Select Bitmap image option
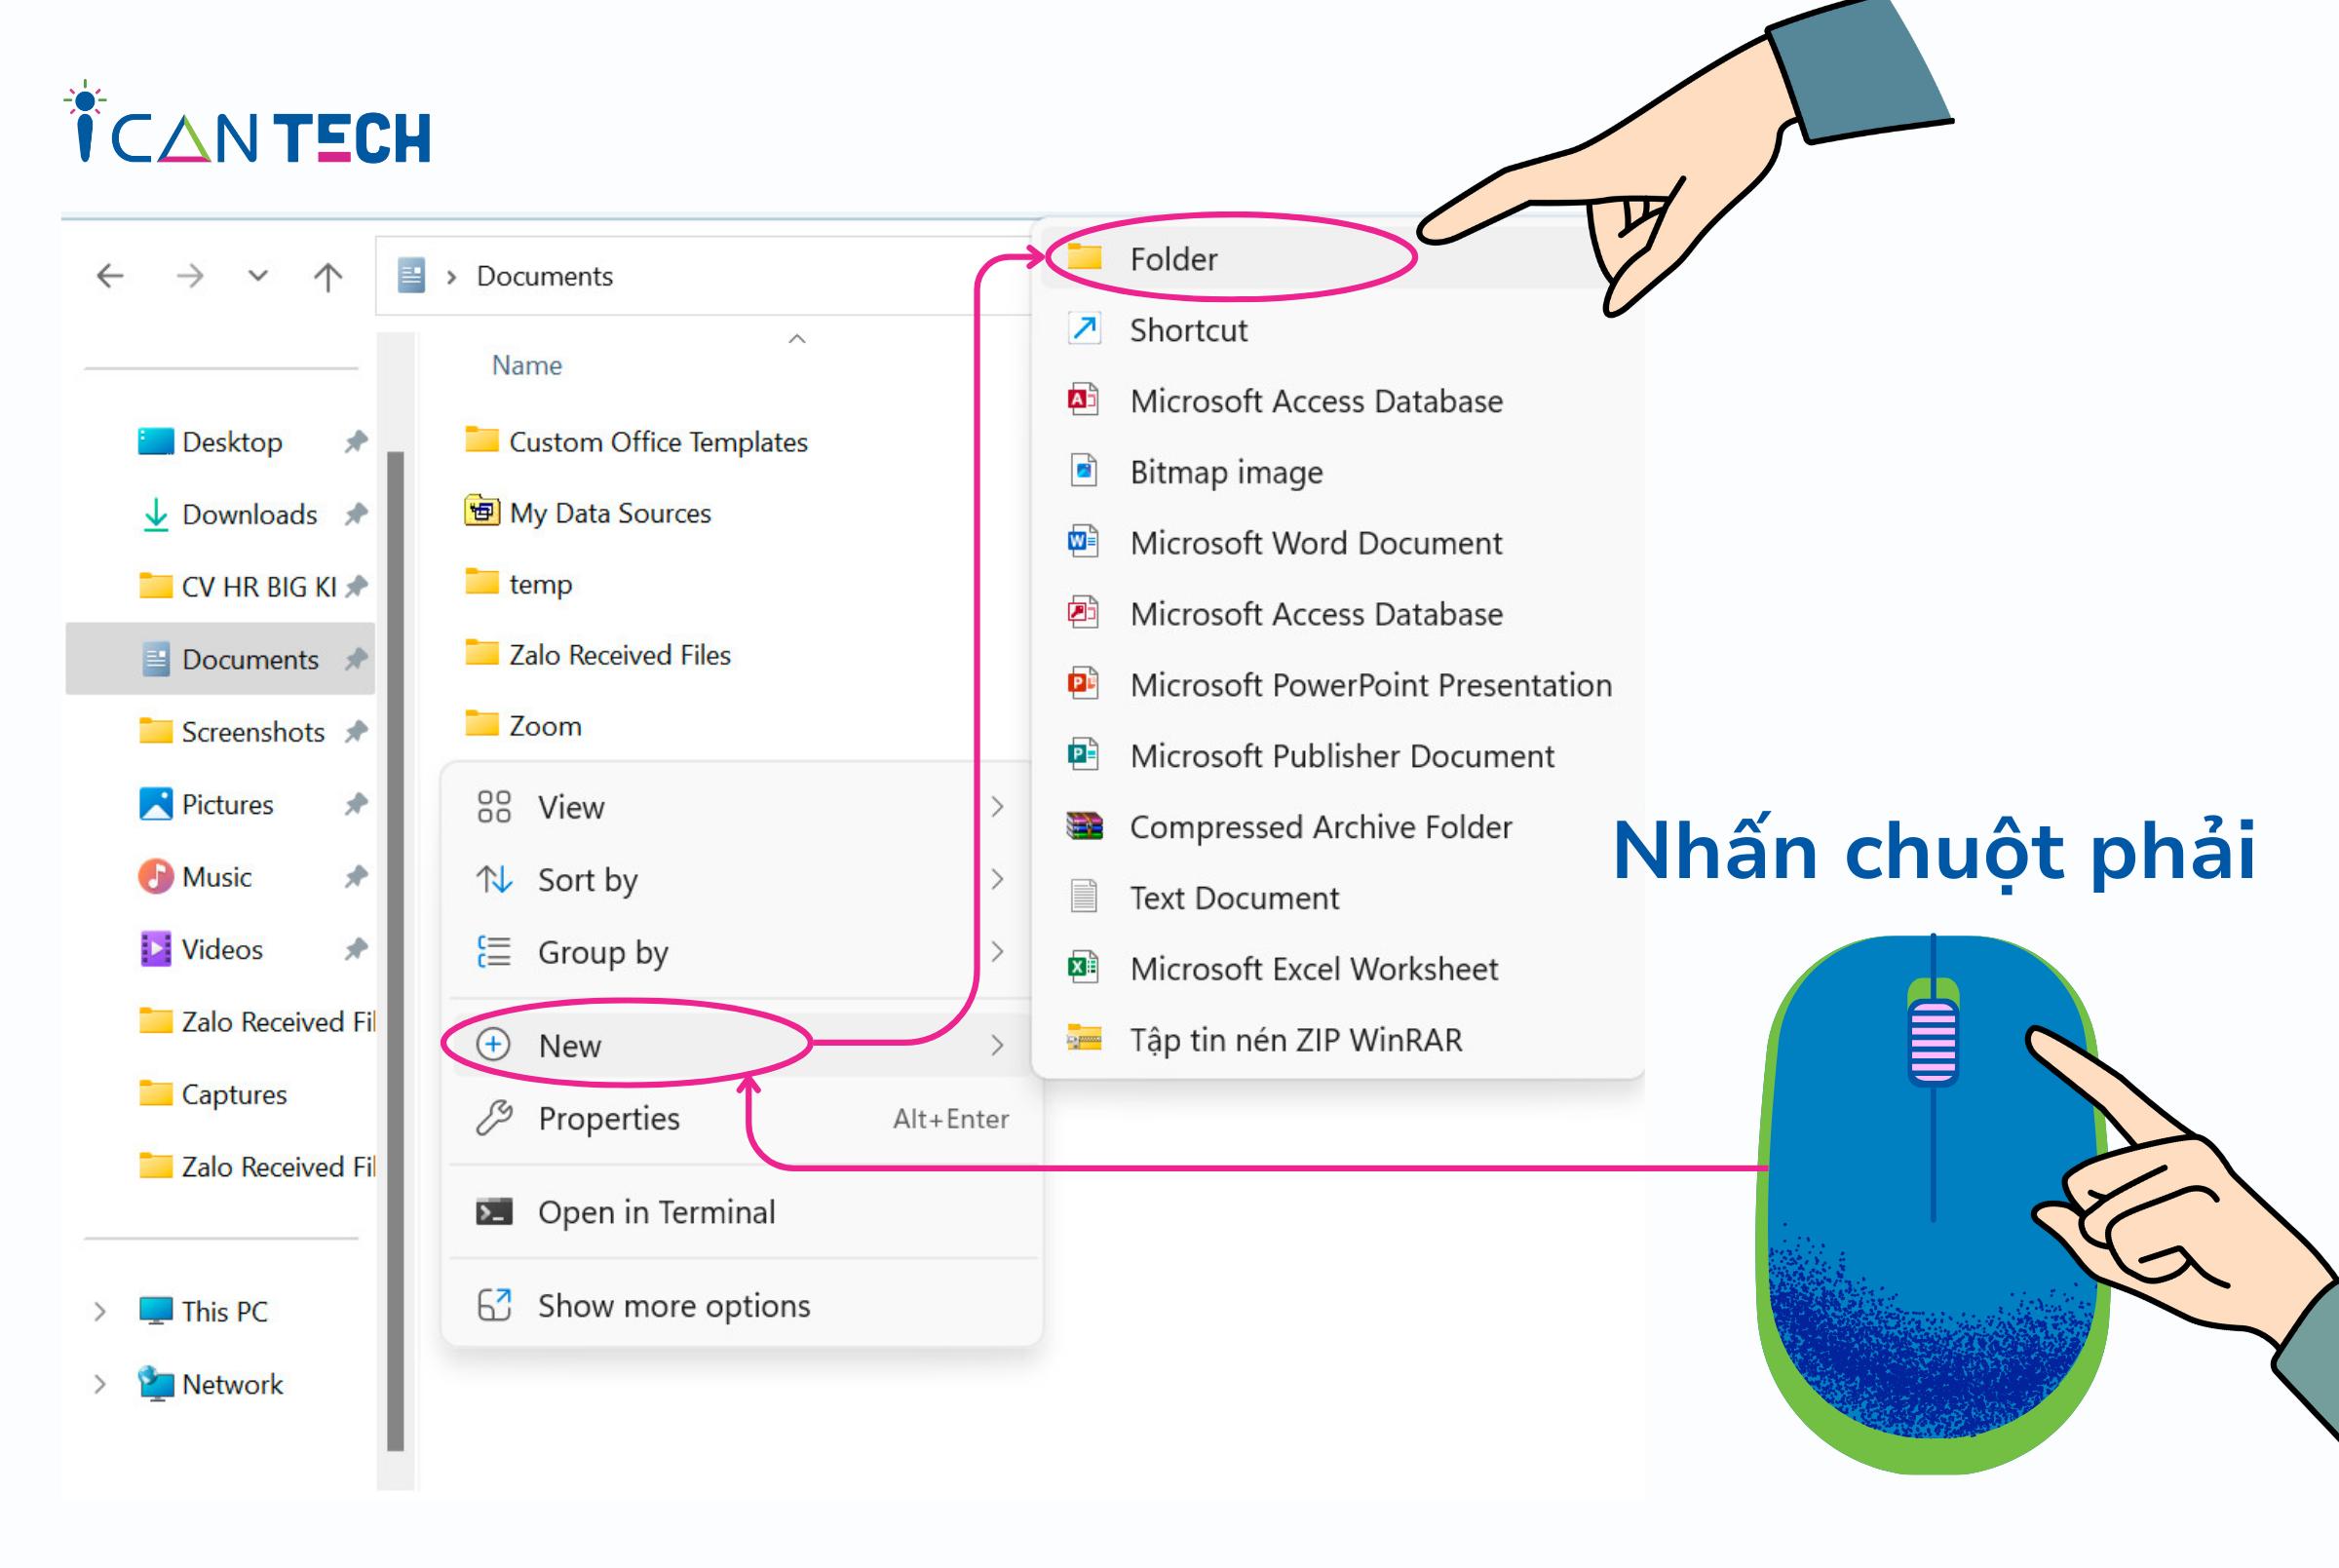The image size is (2339, 1568). 1225,471
